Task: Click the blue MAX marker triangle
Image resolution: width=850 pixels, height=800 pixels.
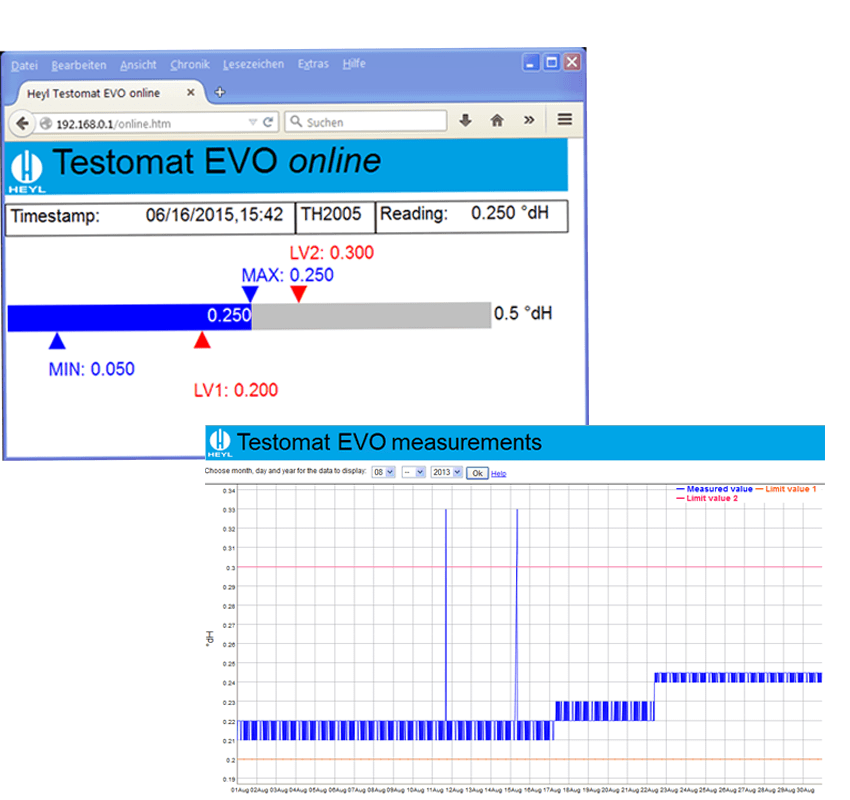Action: tap(250, 293)
